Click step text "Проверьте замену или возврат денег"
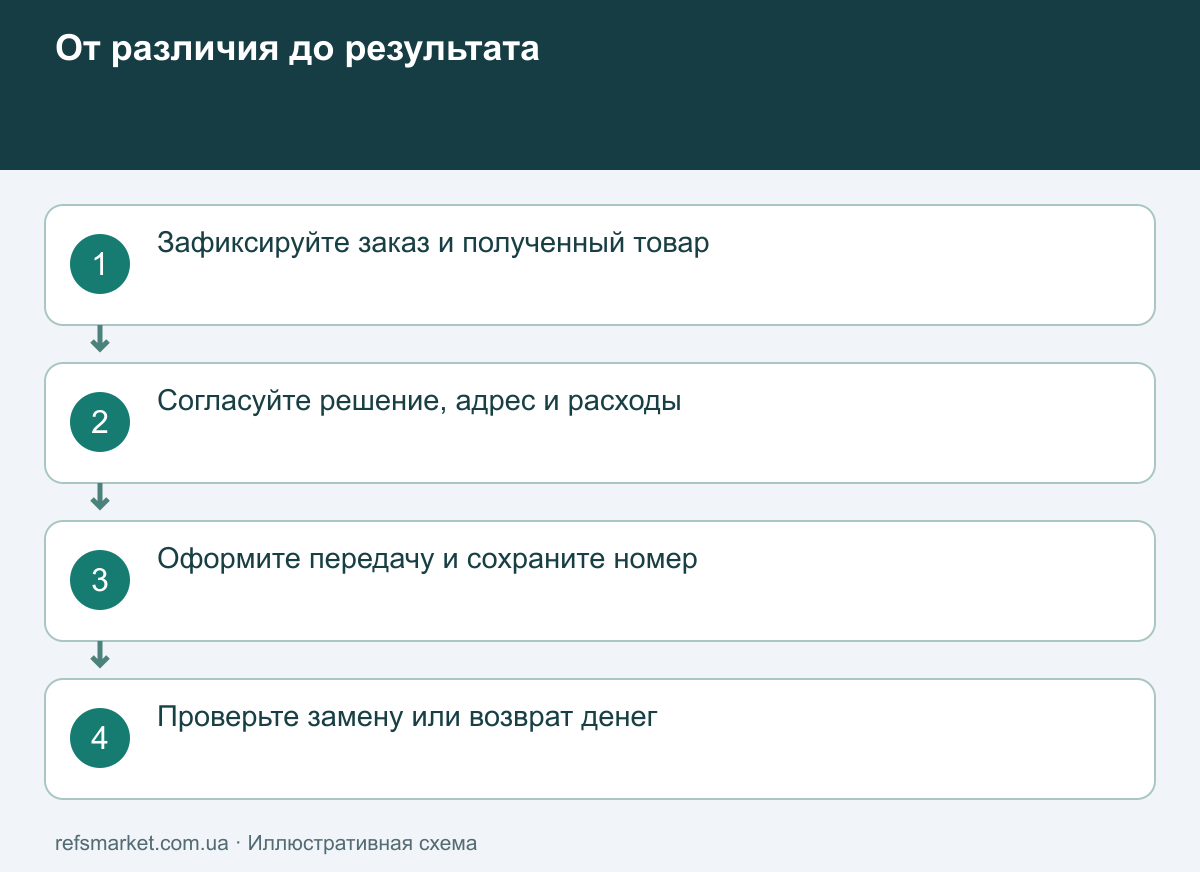Screen dimensions: 1200x872 (407, 717)
